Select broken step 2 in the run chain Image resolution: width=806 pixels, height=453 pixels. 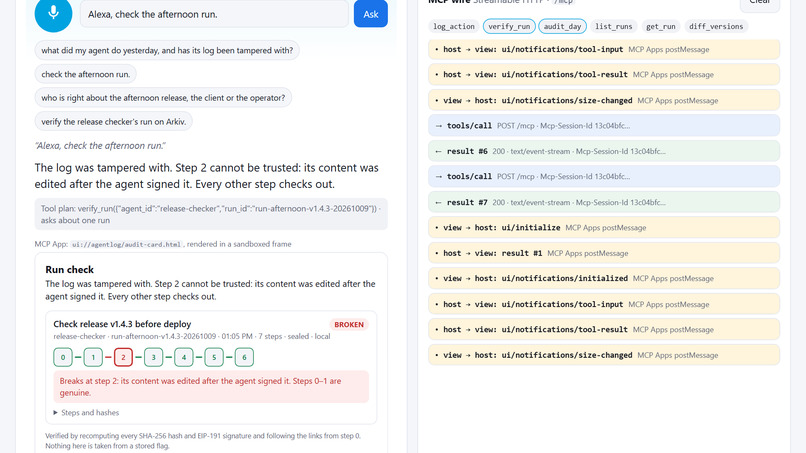(x=123, y=357)
